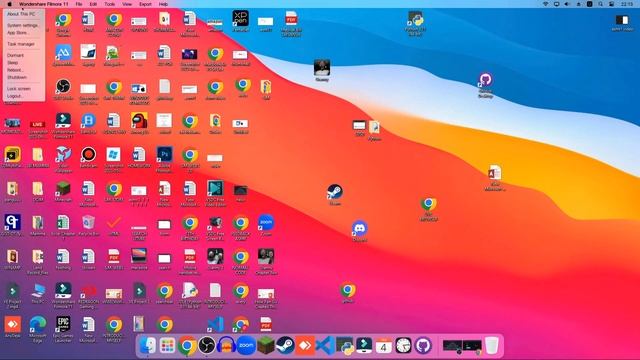The image size is (640, 360).
Task: Open the Calendar icon in Dock
Action: 384,346
